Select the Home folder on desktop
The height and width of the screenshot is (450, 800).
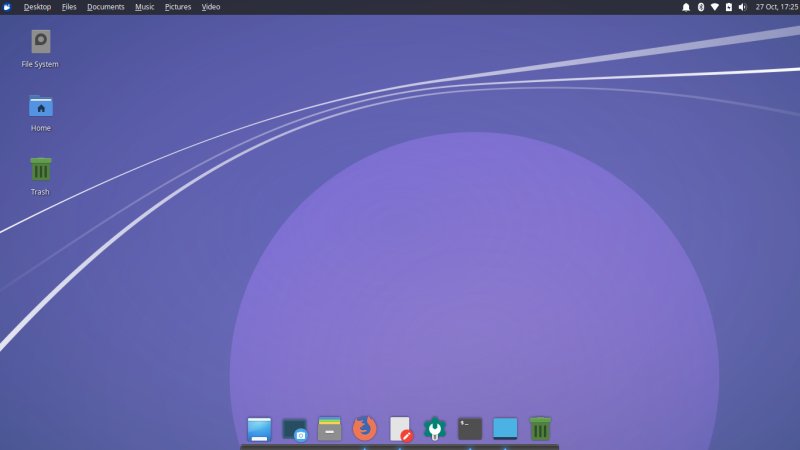pos(40,106)
